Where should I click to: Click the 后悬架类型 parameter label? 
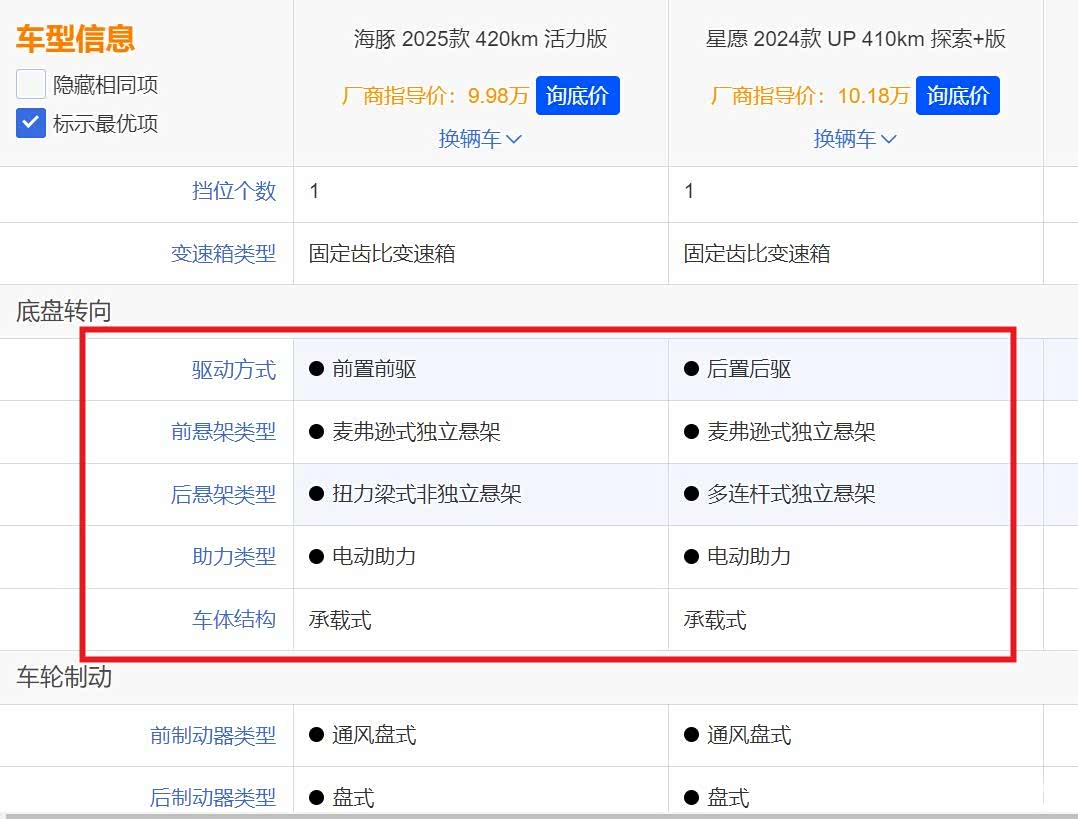tap(223, 495)
